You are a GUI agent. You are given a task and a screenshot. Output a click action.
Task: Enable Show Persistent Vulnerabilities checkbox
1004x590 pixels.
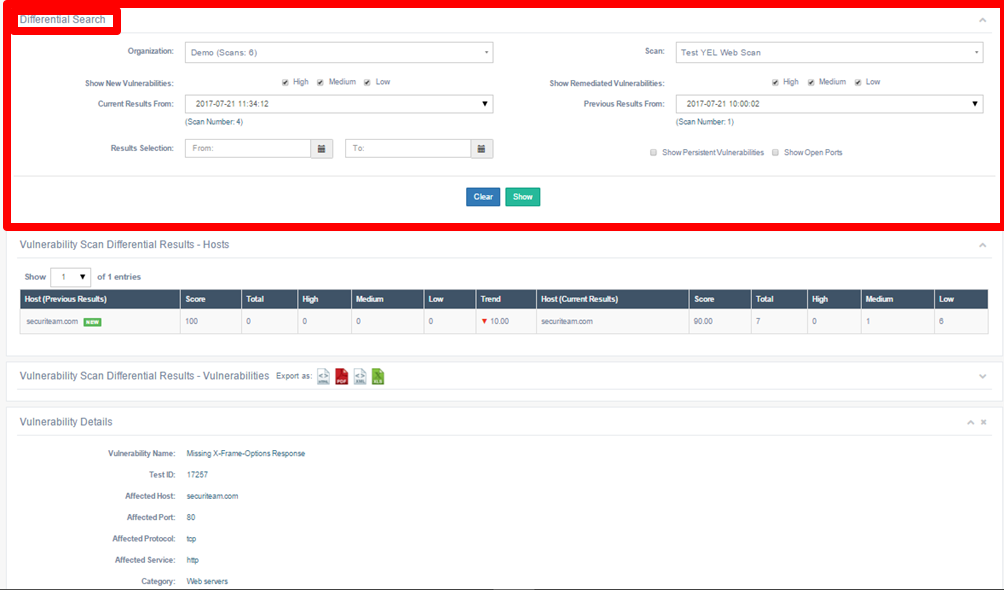(653, 153)
